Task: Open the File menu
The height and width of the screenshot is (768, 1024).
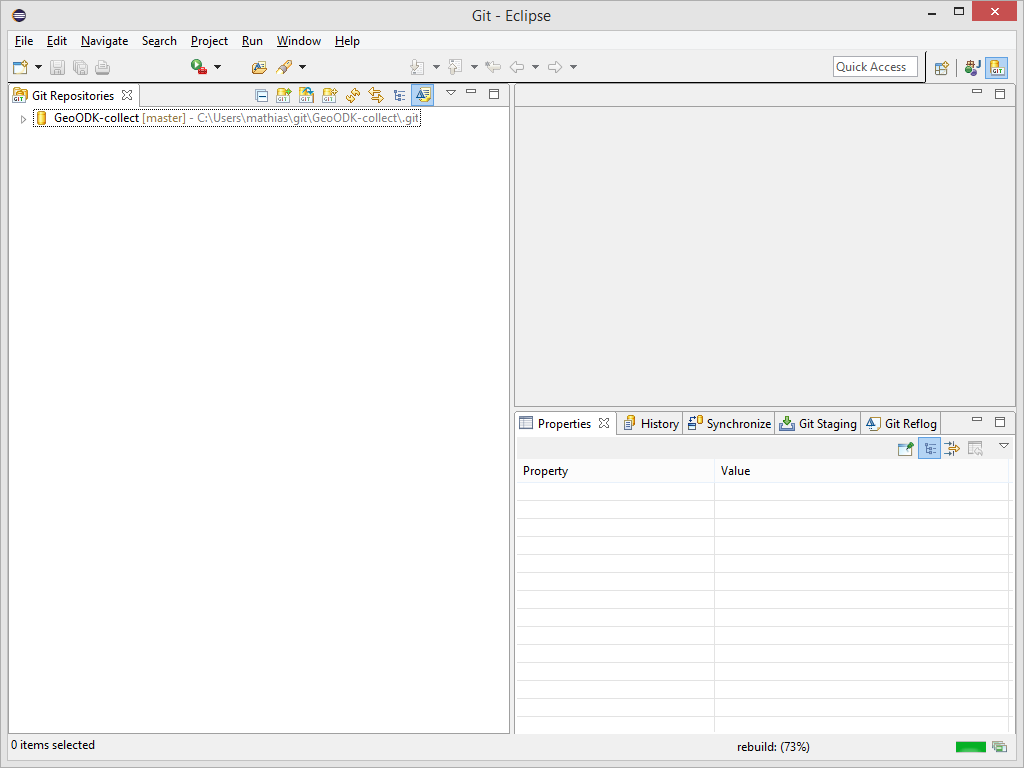Action: (x=24, y=40)
